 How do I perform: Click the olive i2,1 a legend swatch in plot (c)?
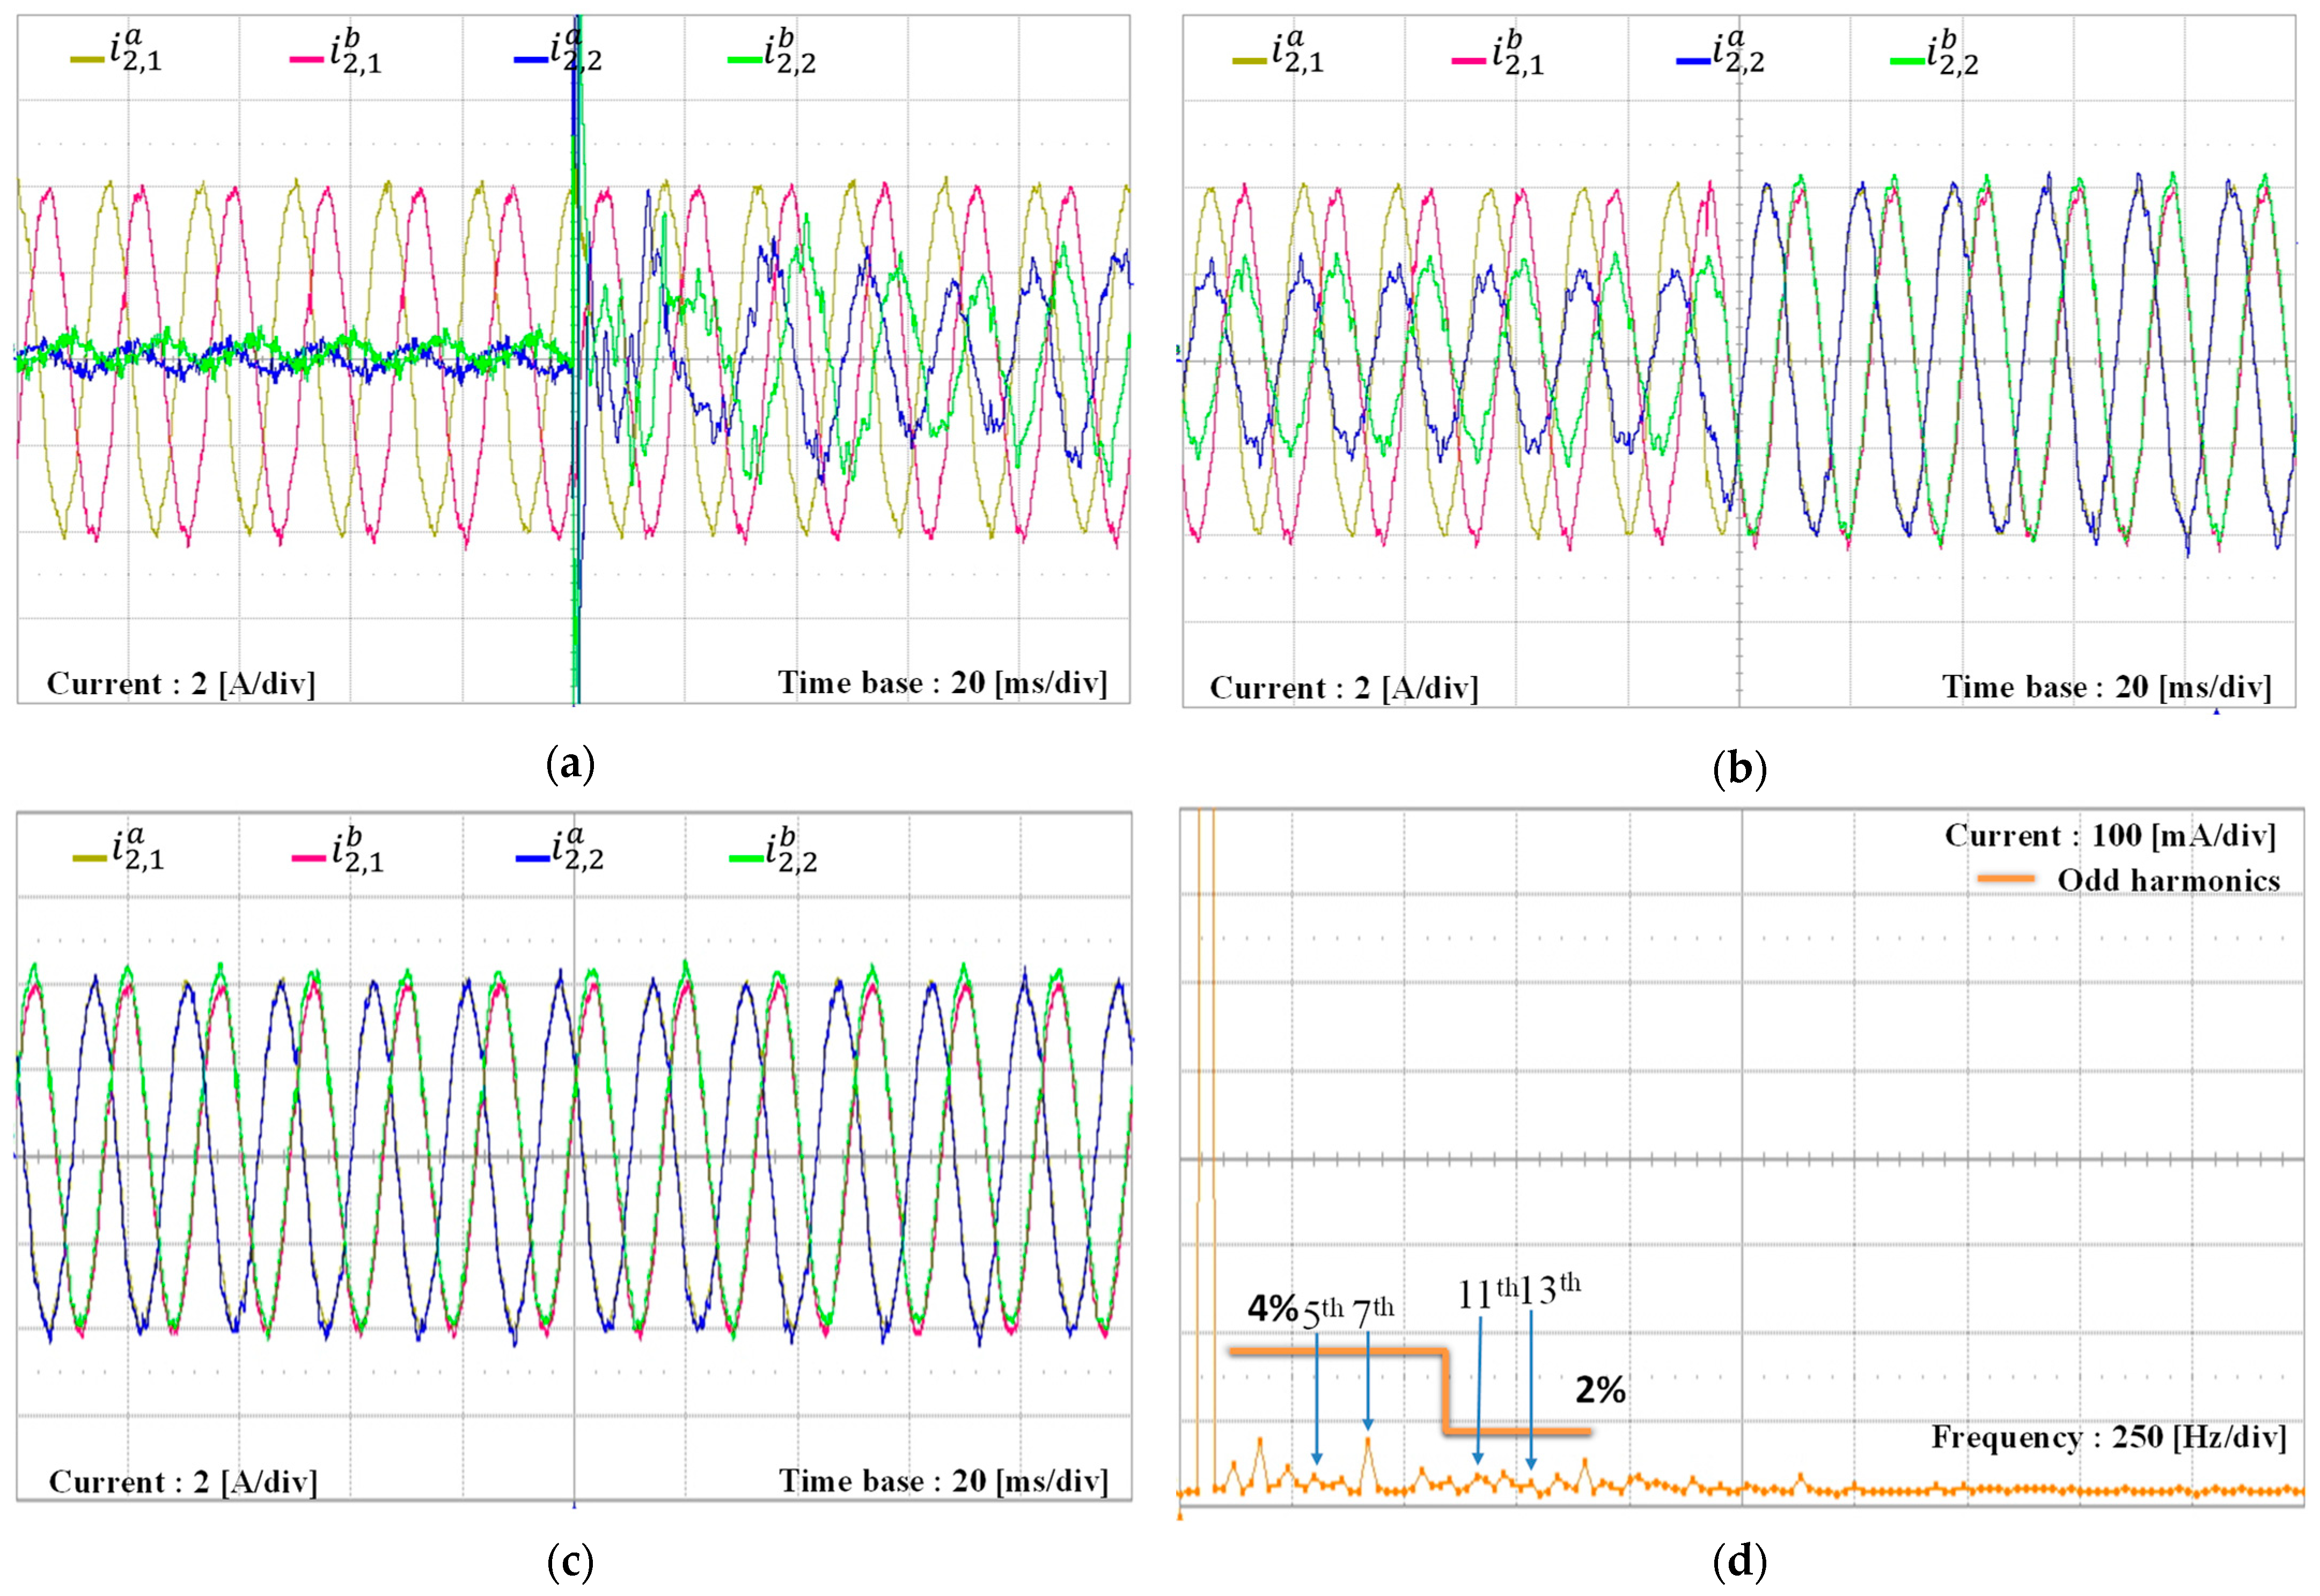click(x=89, y=858)
